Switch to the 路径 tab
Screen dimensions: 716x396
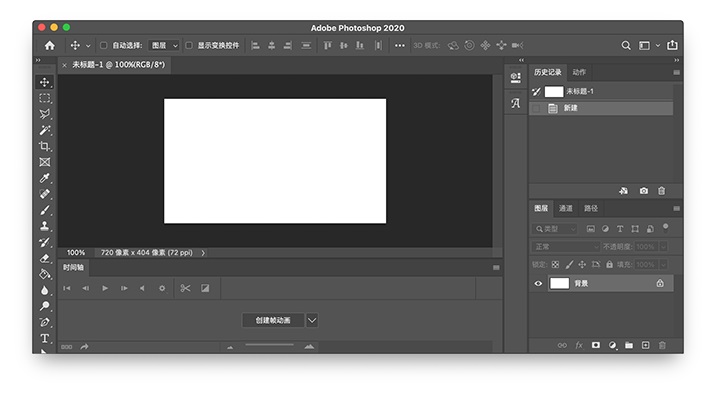[x=591, y=208]
